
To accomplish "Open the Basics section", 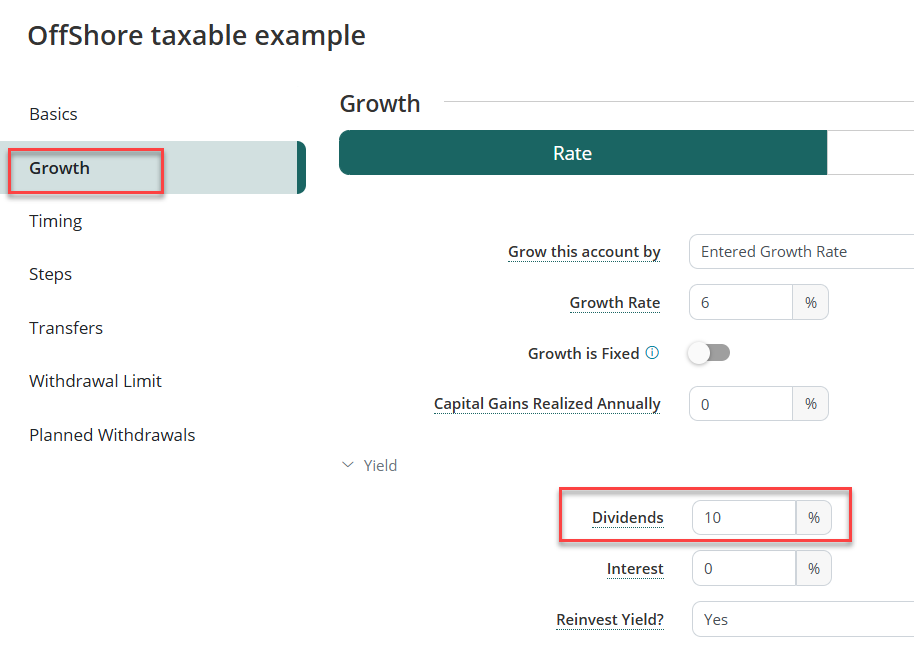I will coord(53,114).
